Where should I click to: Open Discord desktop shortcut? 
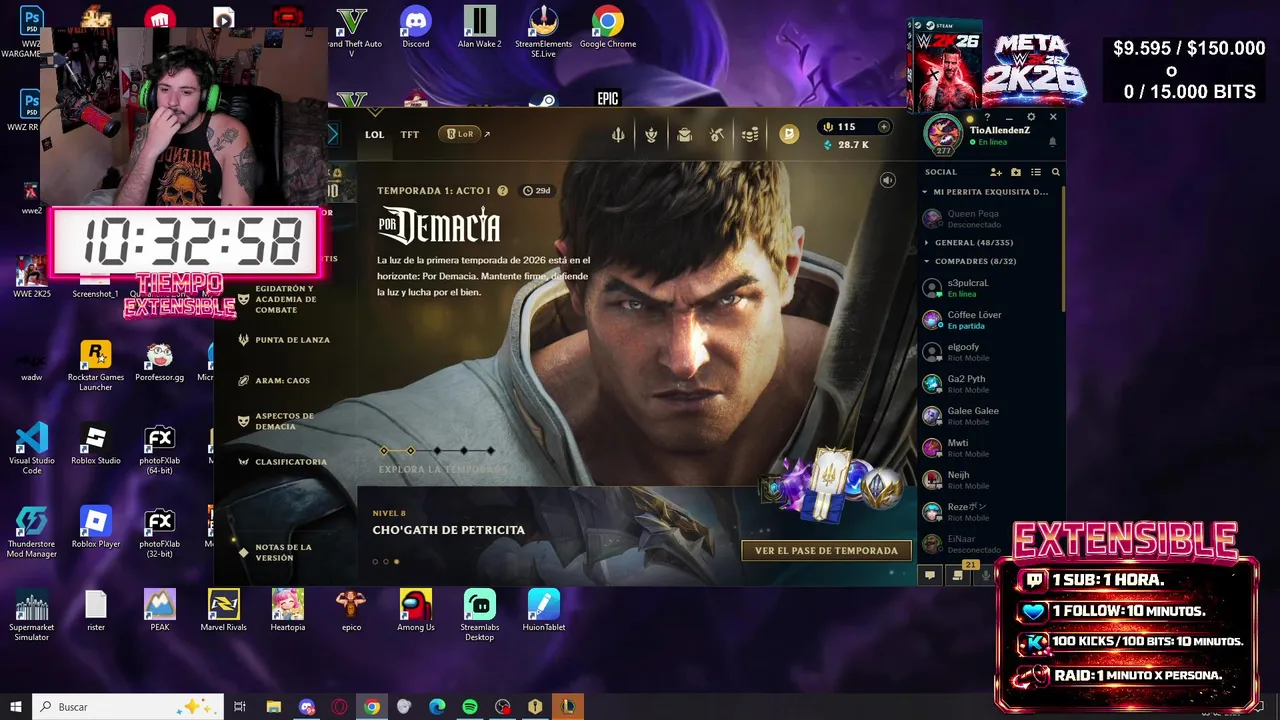[x=416, y=27]
